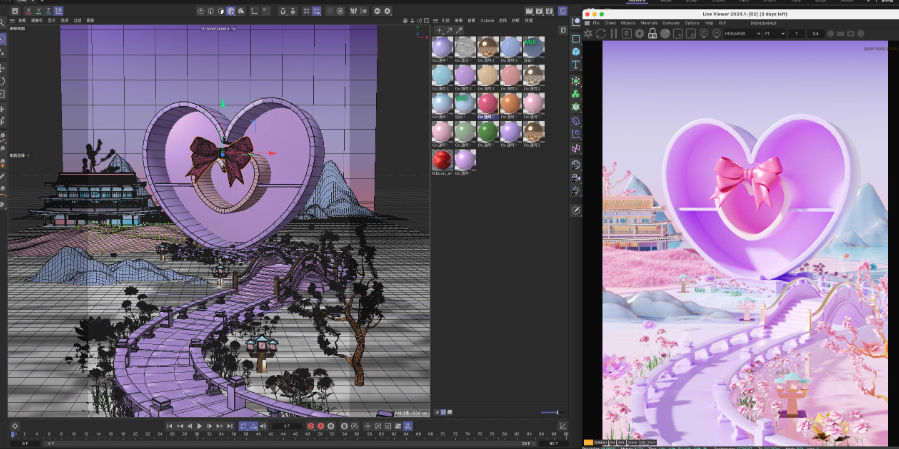The image size is (899, 449).
Task: Select the Text tool in the vertical toolbar
Action: coord(577,64)
